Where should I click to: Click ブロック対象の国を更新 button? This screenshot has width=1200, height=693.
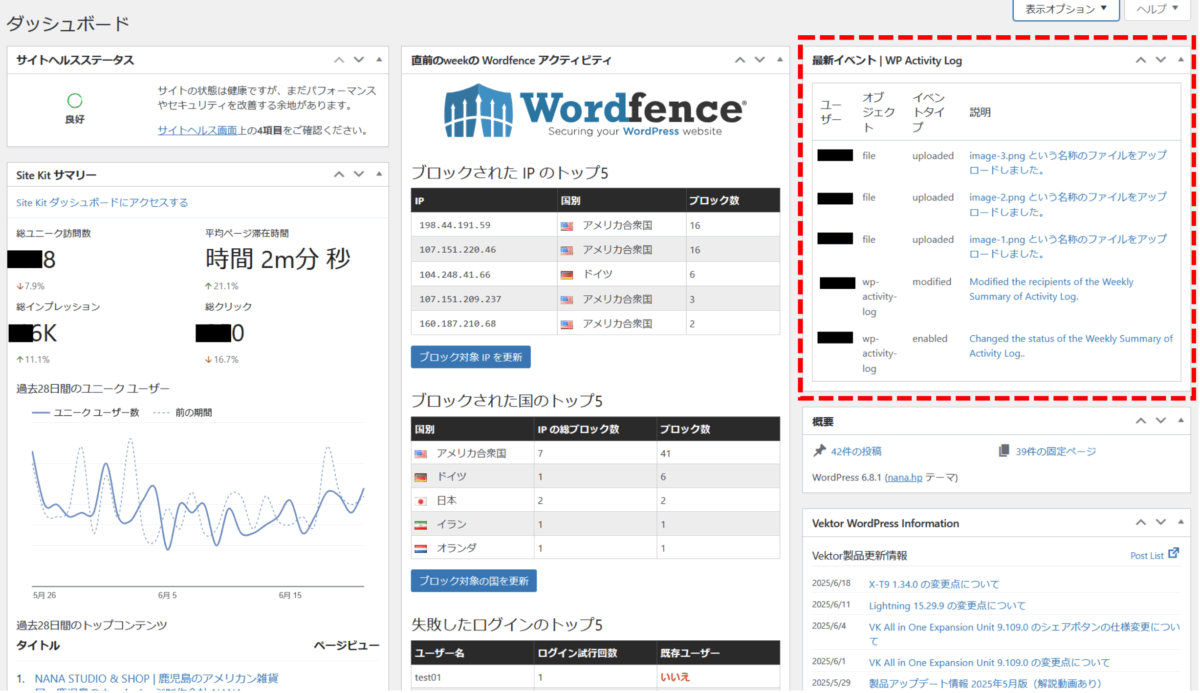click(474, 581)
